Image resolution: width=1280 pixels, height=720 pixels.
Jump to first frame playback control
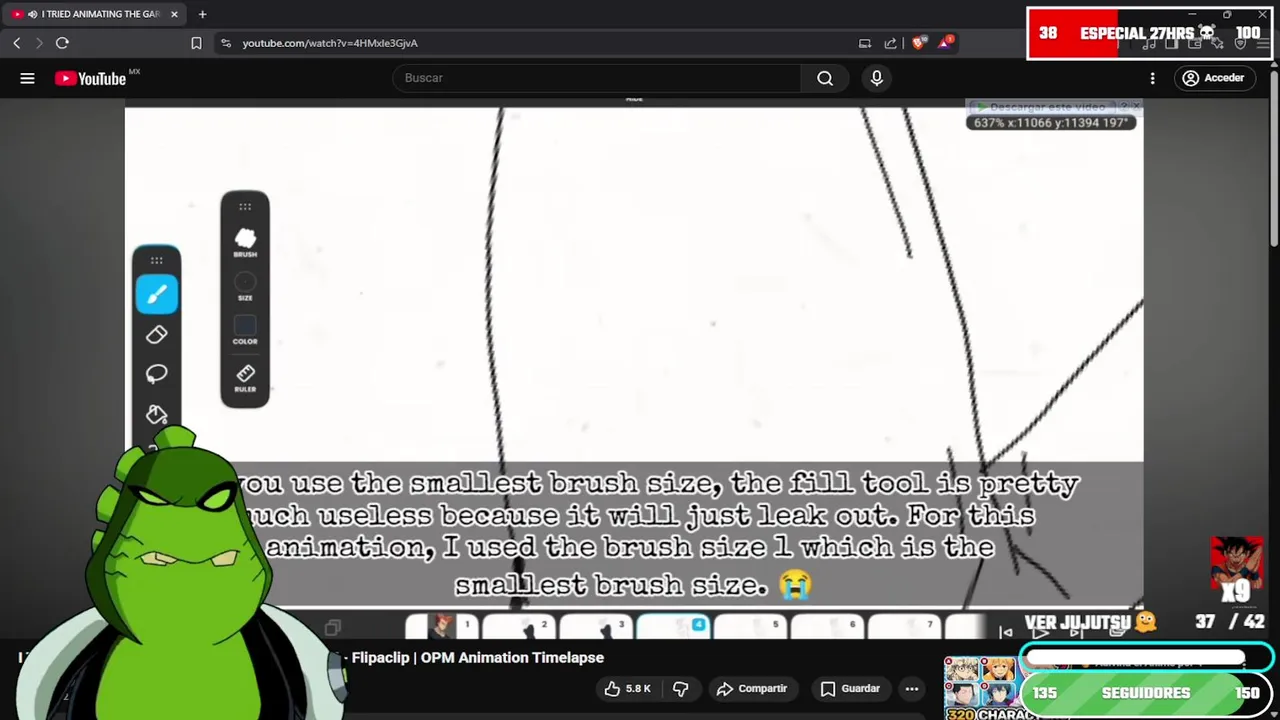coord(1005,631)
